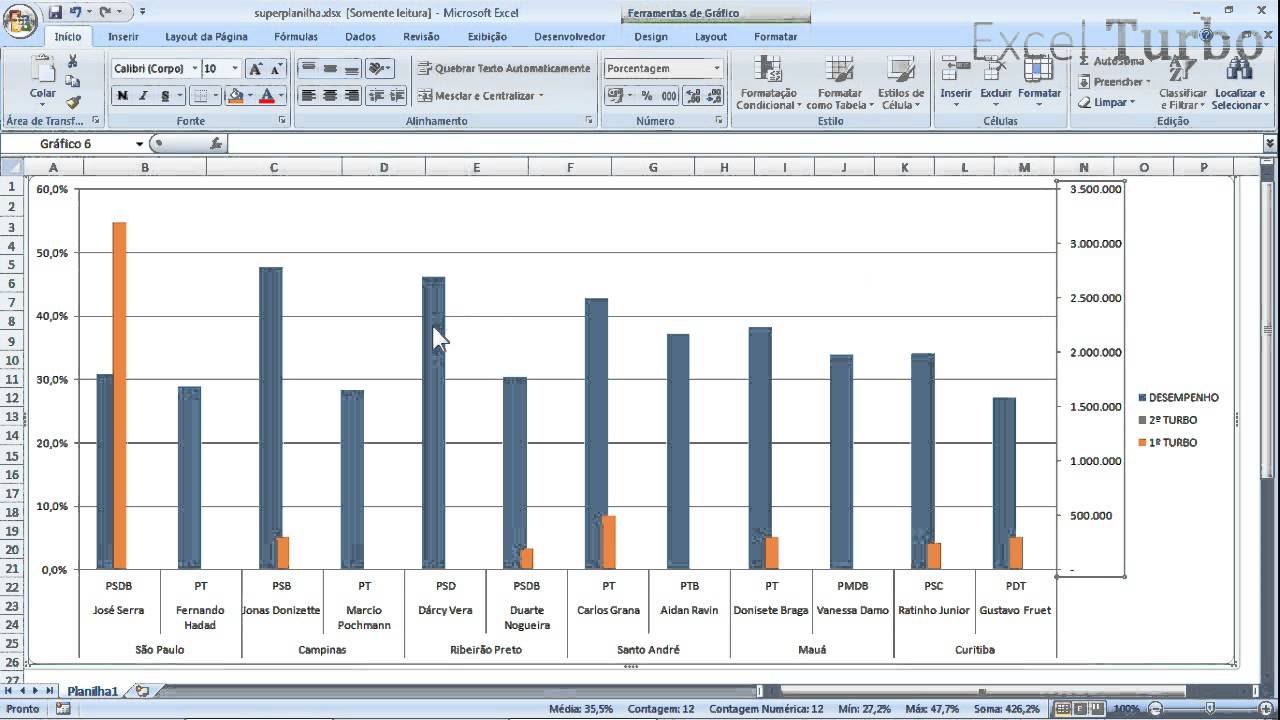Screen dimensions: 1280x720
Task: Increase the font size
Action: point(255,69)
